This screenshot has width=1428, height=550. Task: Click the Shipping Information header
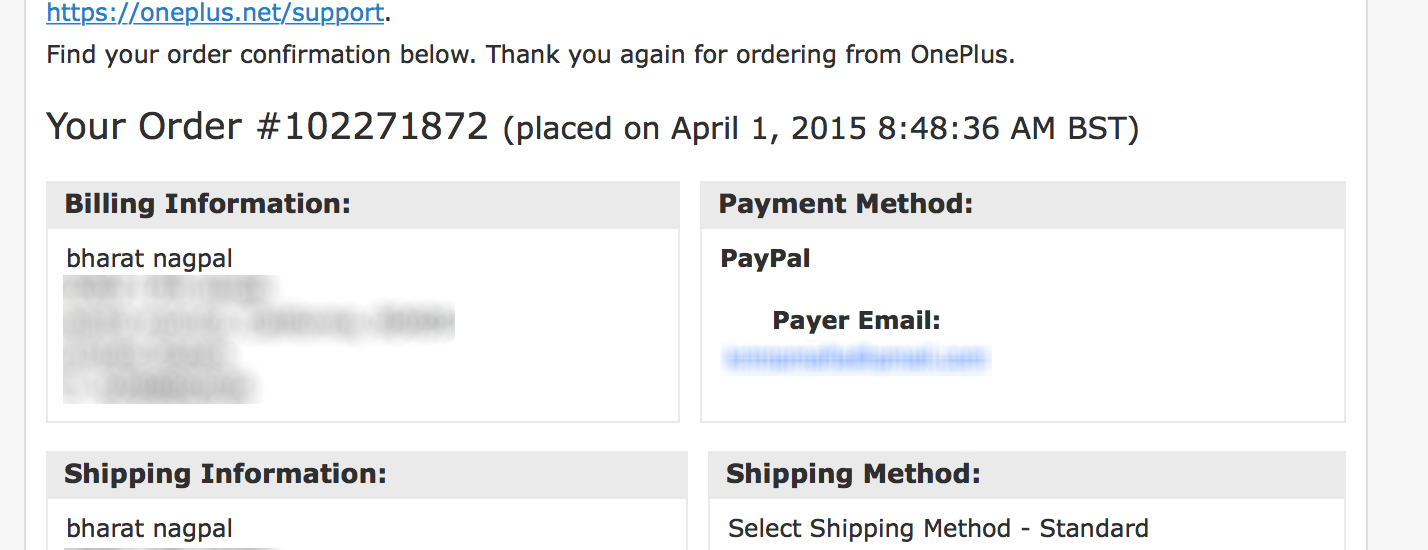point(225,474)
